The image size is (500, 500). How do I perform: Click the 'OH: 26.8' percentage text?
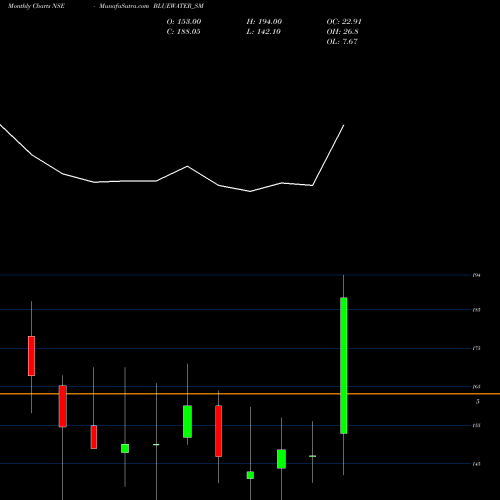coord(343,32)
